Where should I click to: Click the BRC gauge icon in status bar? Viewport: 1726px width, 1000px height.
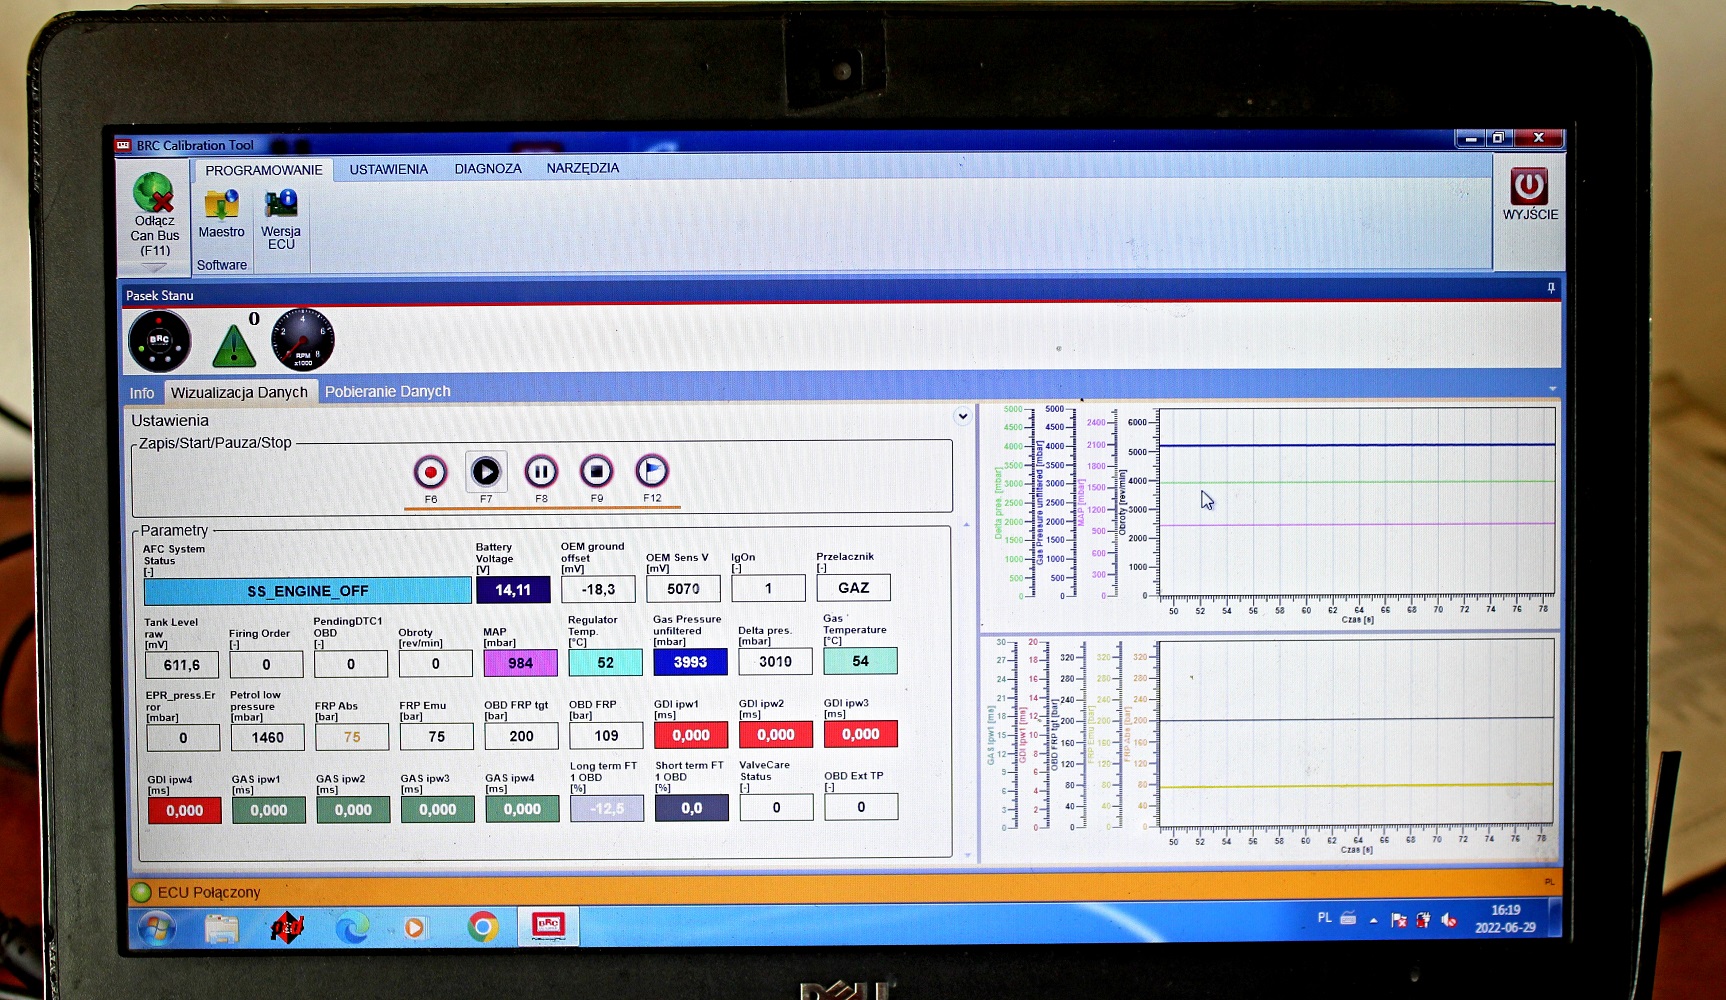tap(160, 341)
